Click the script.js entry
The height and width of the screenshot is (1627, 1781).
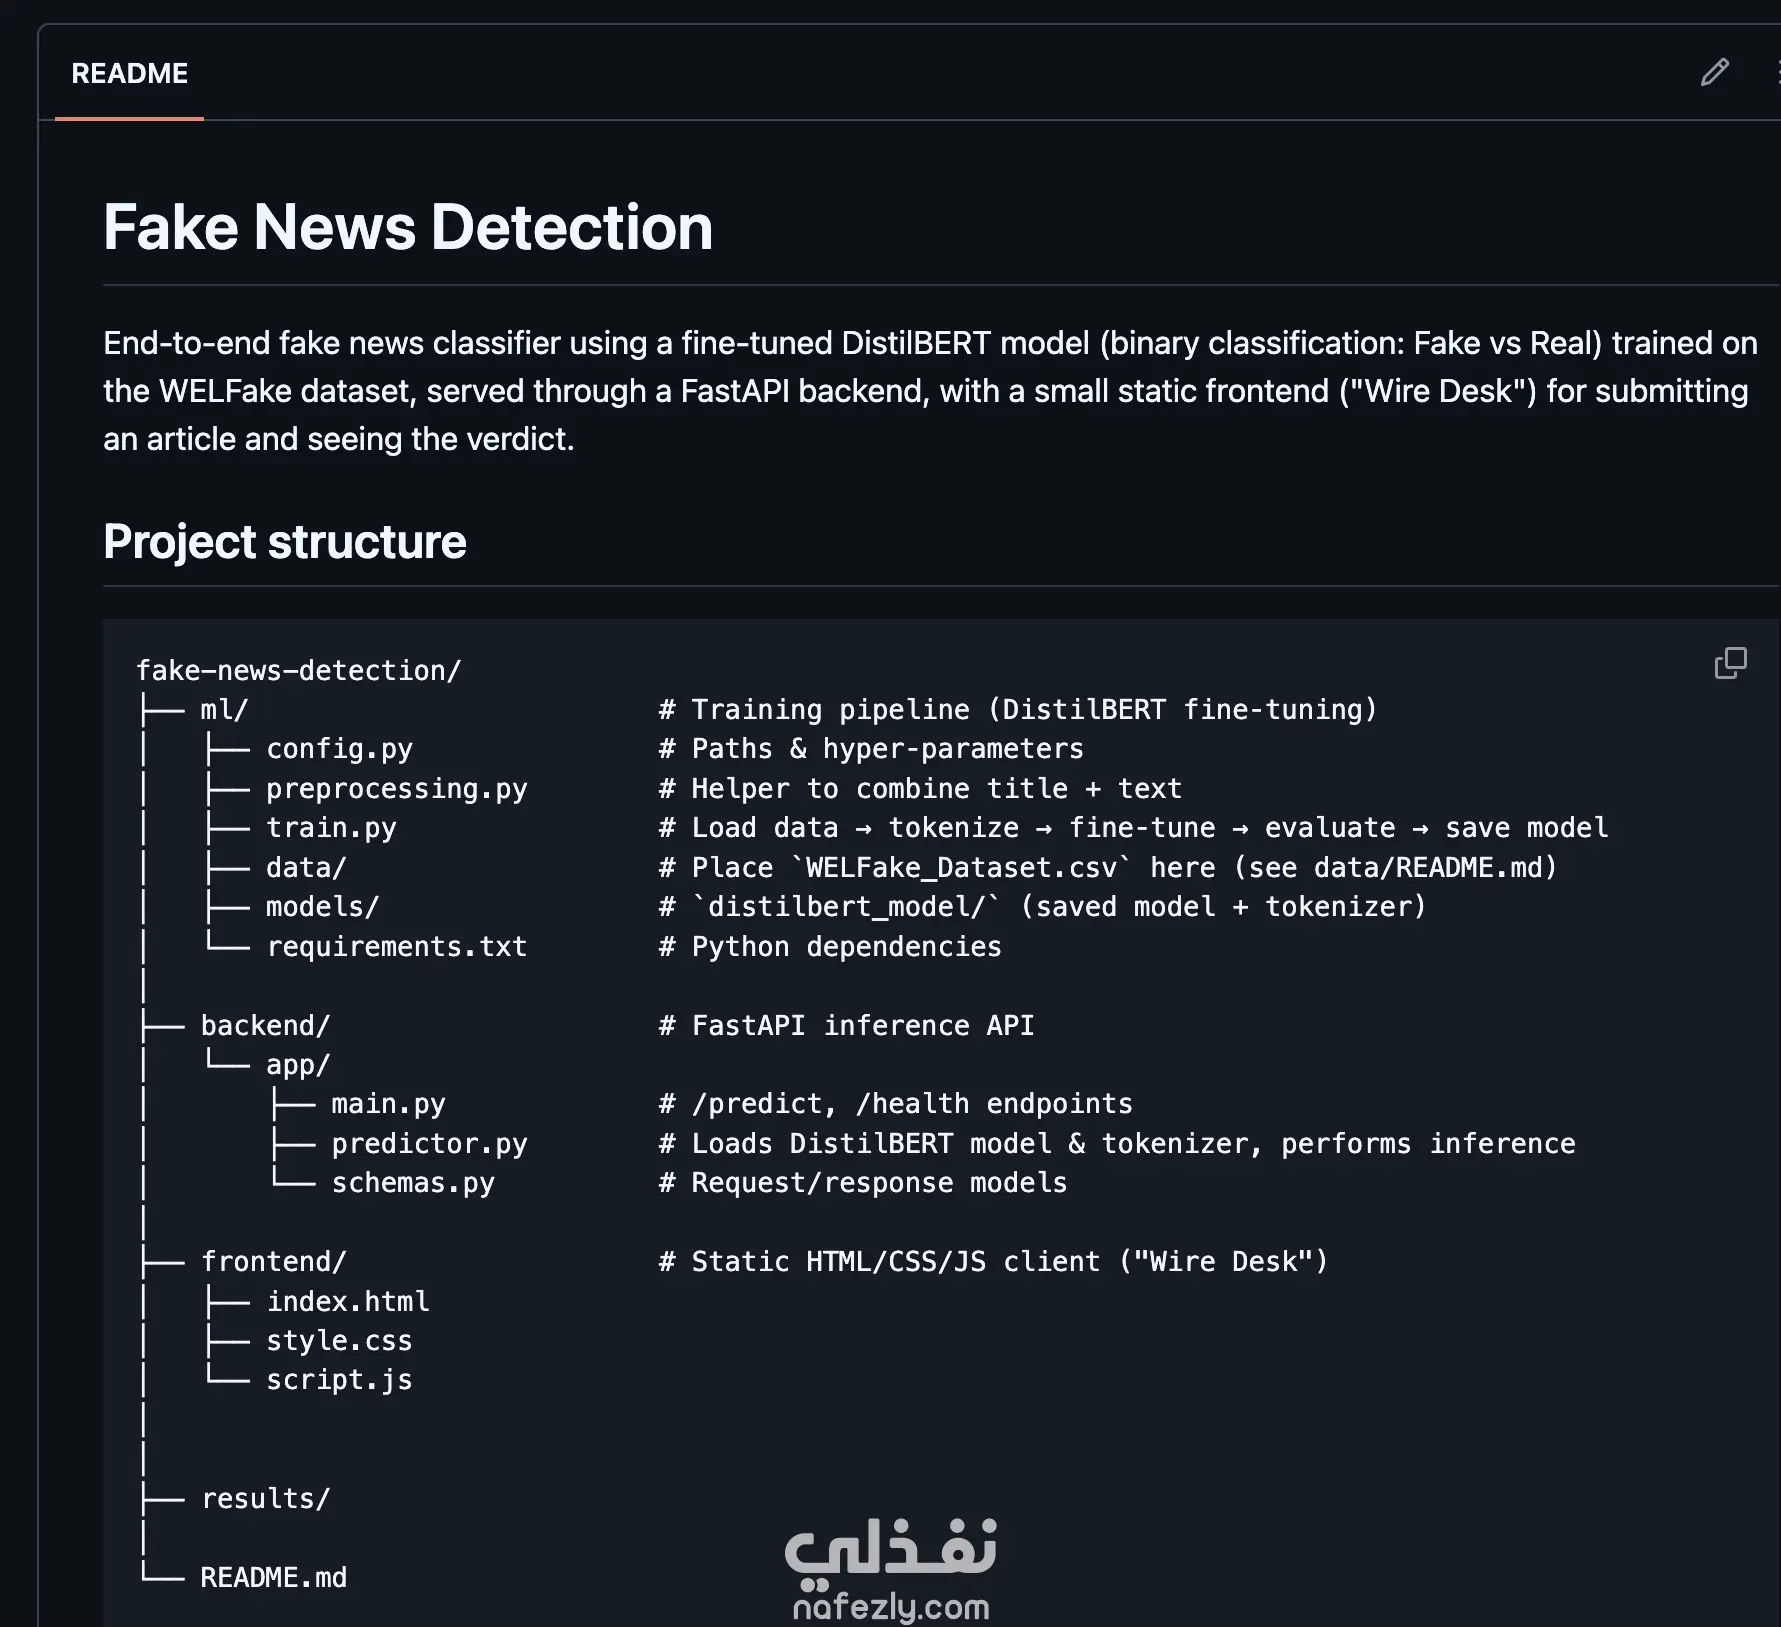tap(339, 1380)
